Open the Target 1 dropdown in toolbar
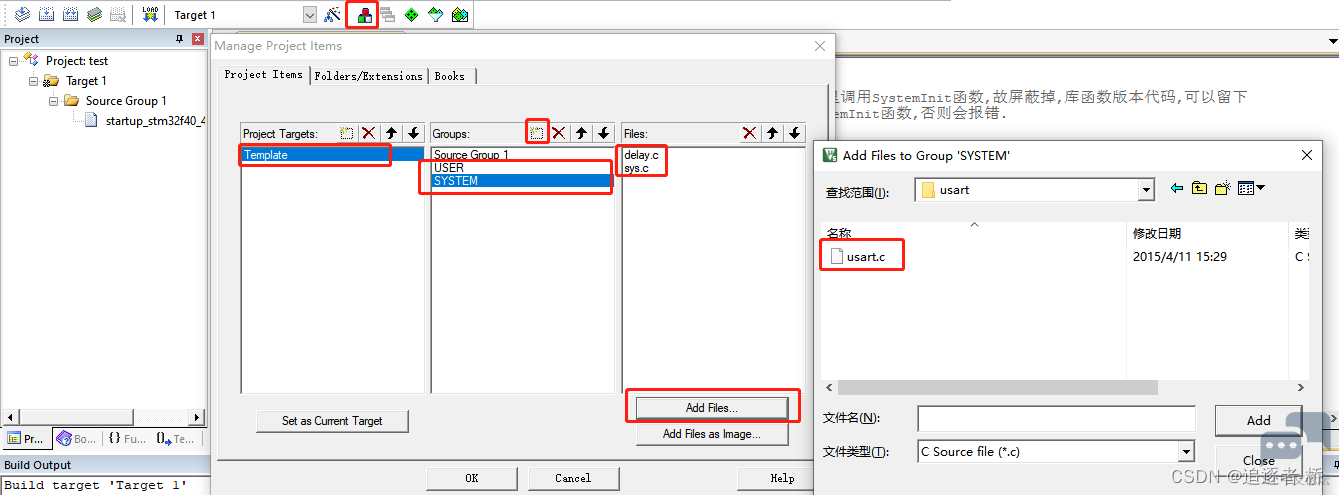This screenshot has height=495, width=1339. click(309, 15)
